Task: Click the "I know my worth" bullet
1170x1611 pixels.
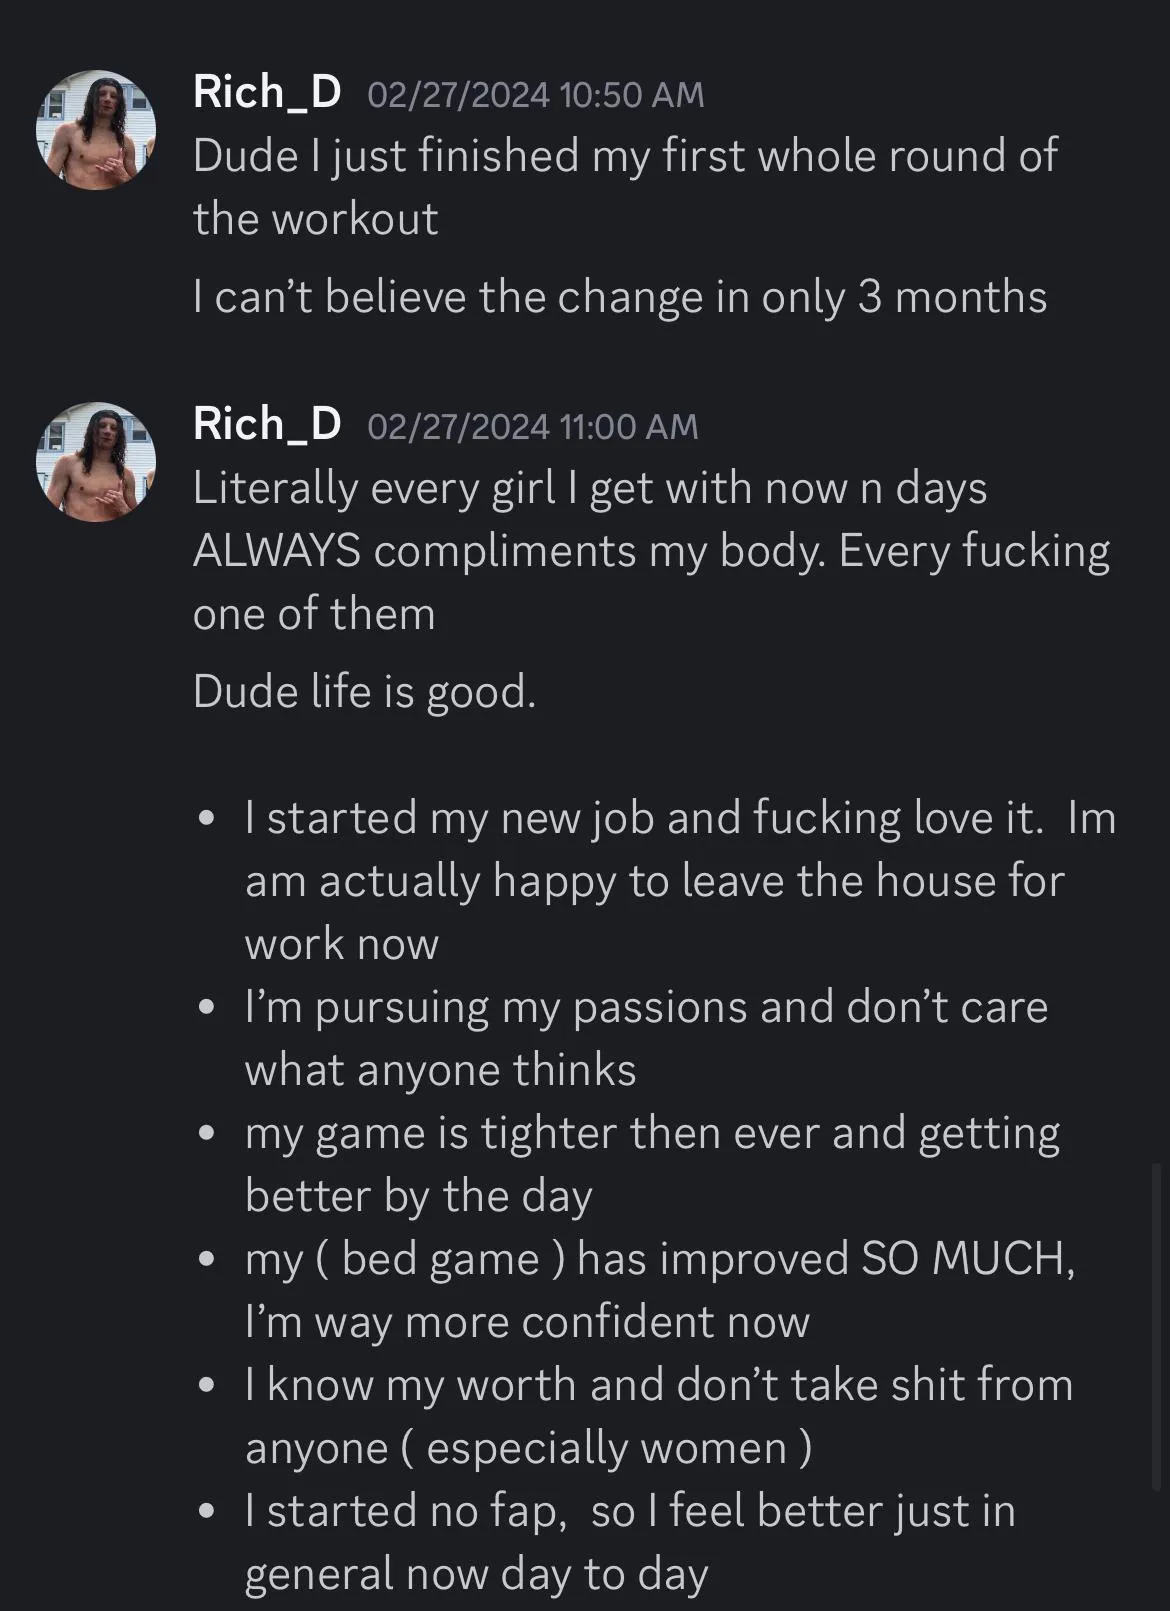Action: (x=658, y=1415)
